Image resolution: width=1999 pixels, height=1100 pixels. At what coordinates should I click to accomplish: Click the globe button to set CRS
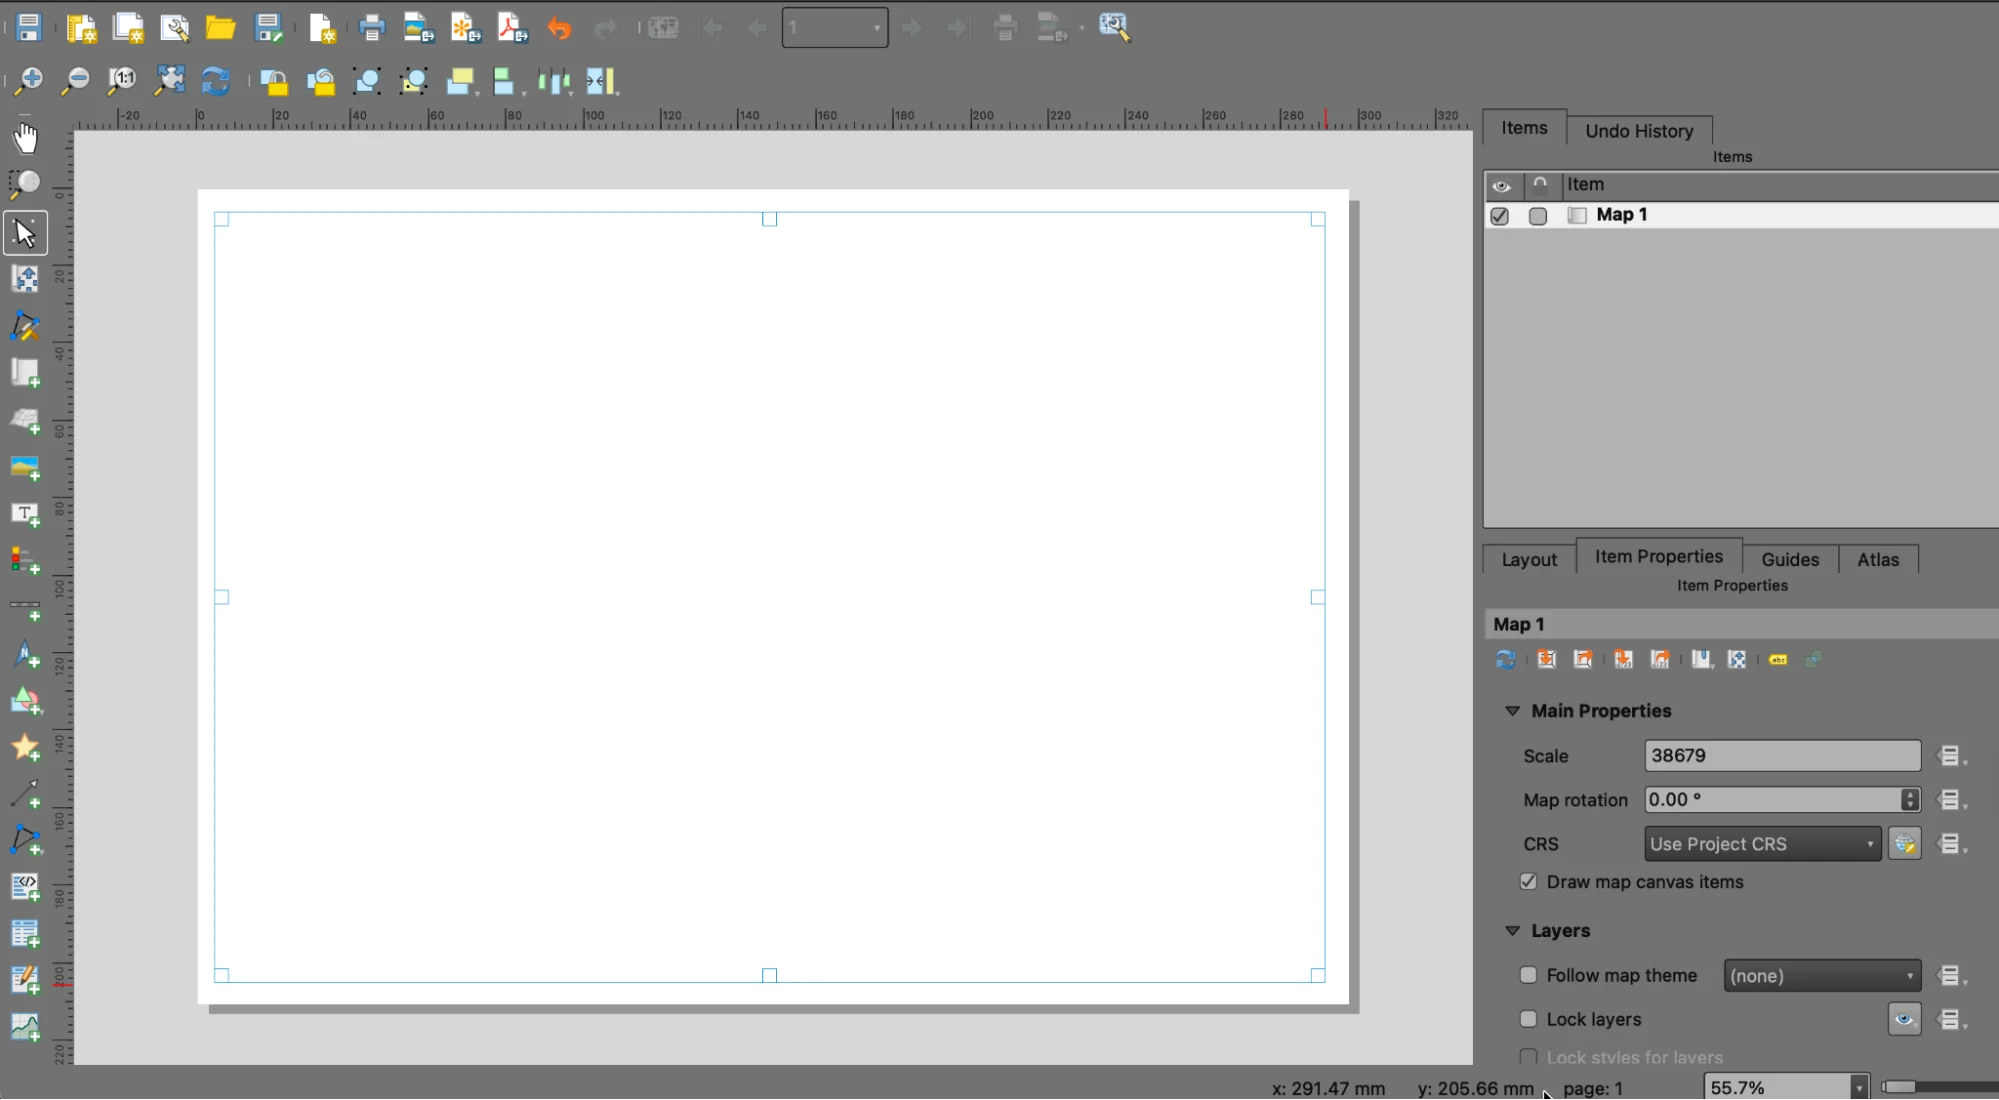coord(1904,843)
